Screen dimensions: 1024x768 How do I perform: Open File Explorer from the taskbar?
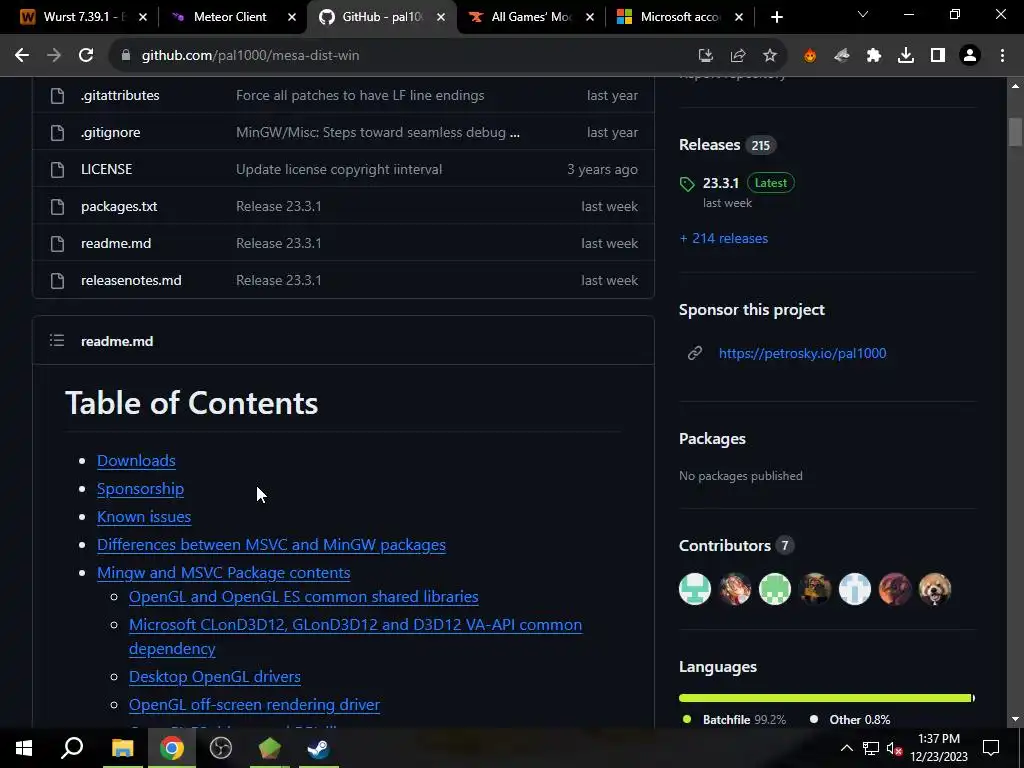pos(122,748)
